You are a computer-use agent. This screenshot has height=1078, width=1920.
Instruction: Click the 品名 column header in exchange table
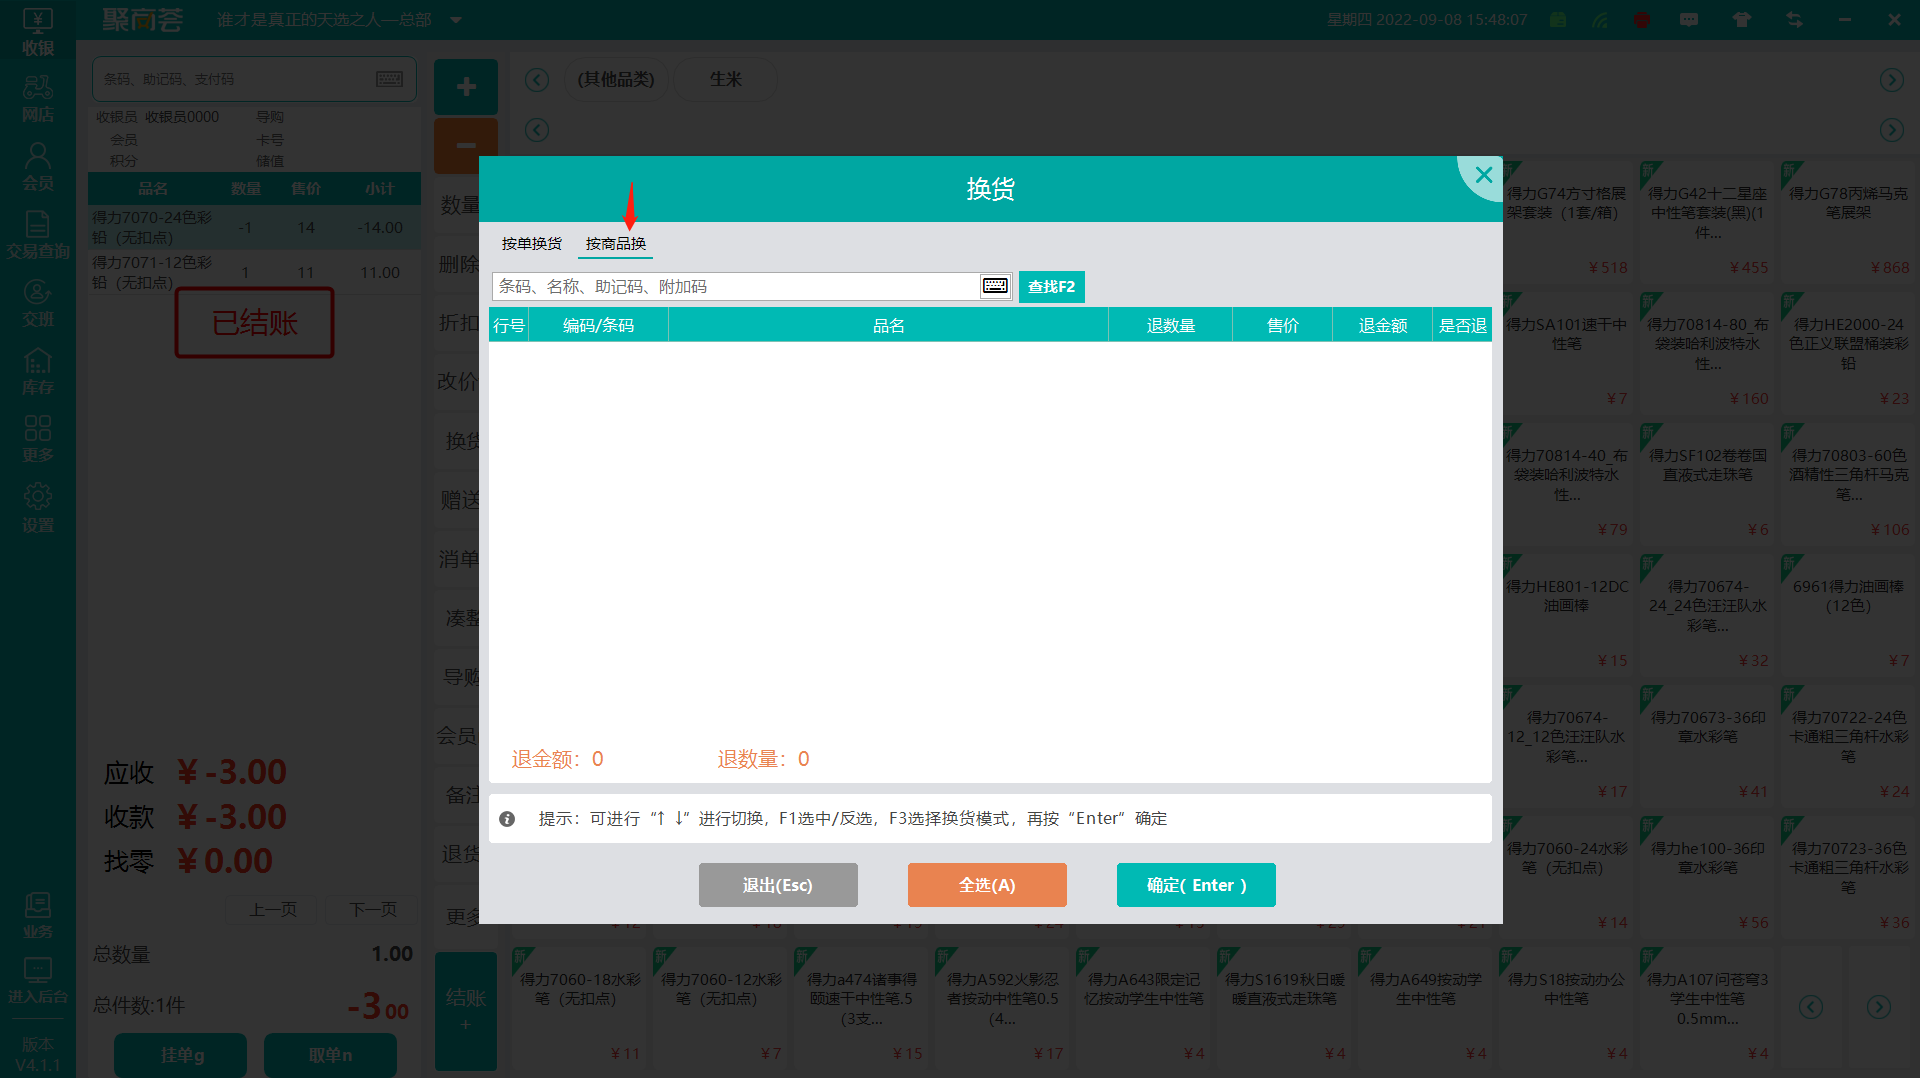click(888, 325)
